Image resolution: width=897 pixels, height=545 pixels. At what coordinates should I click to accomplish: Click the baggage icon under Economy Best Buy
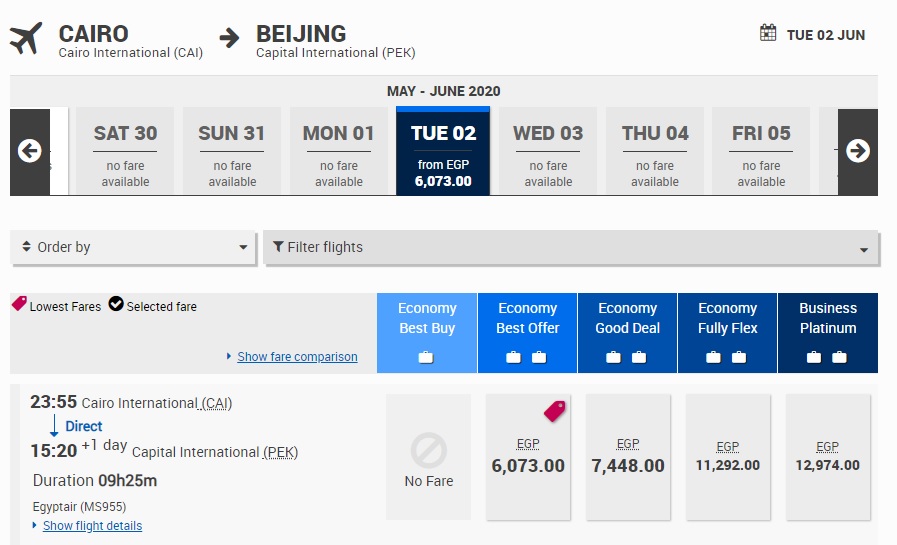click(x=426, y=357)
